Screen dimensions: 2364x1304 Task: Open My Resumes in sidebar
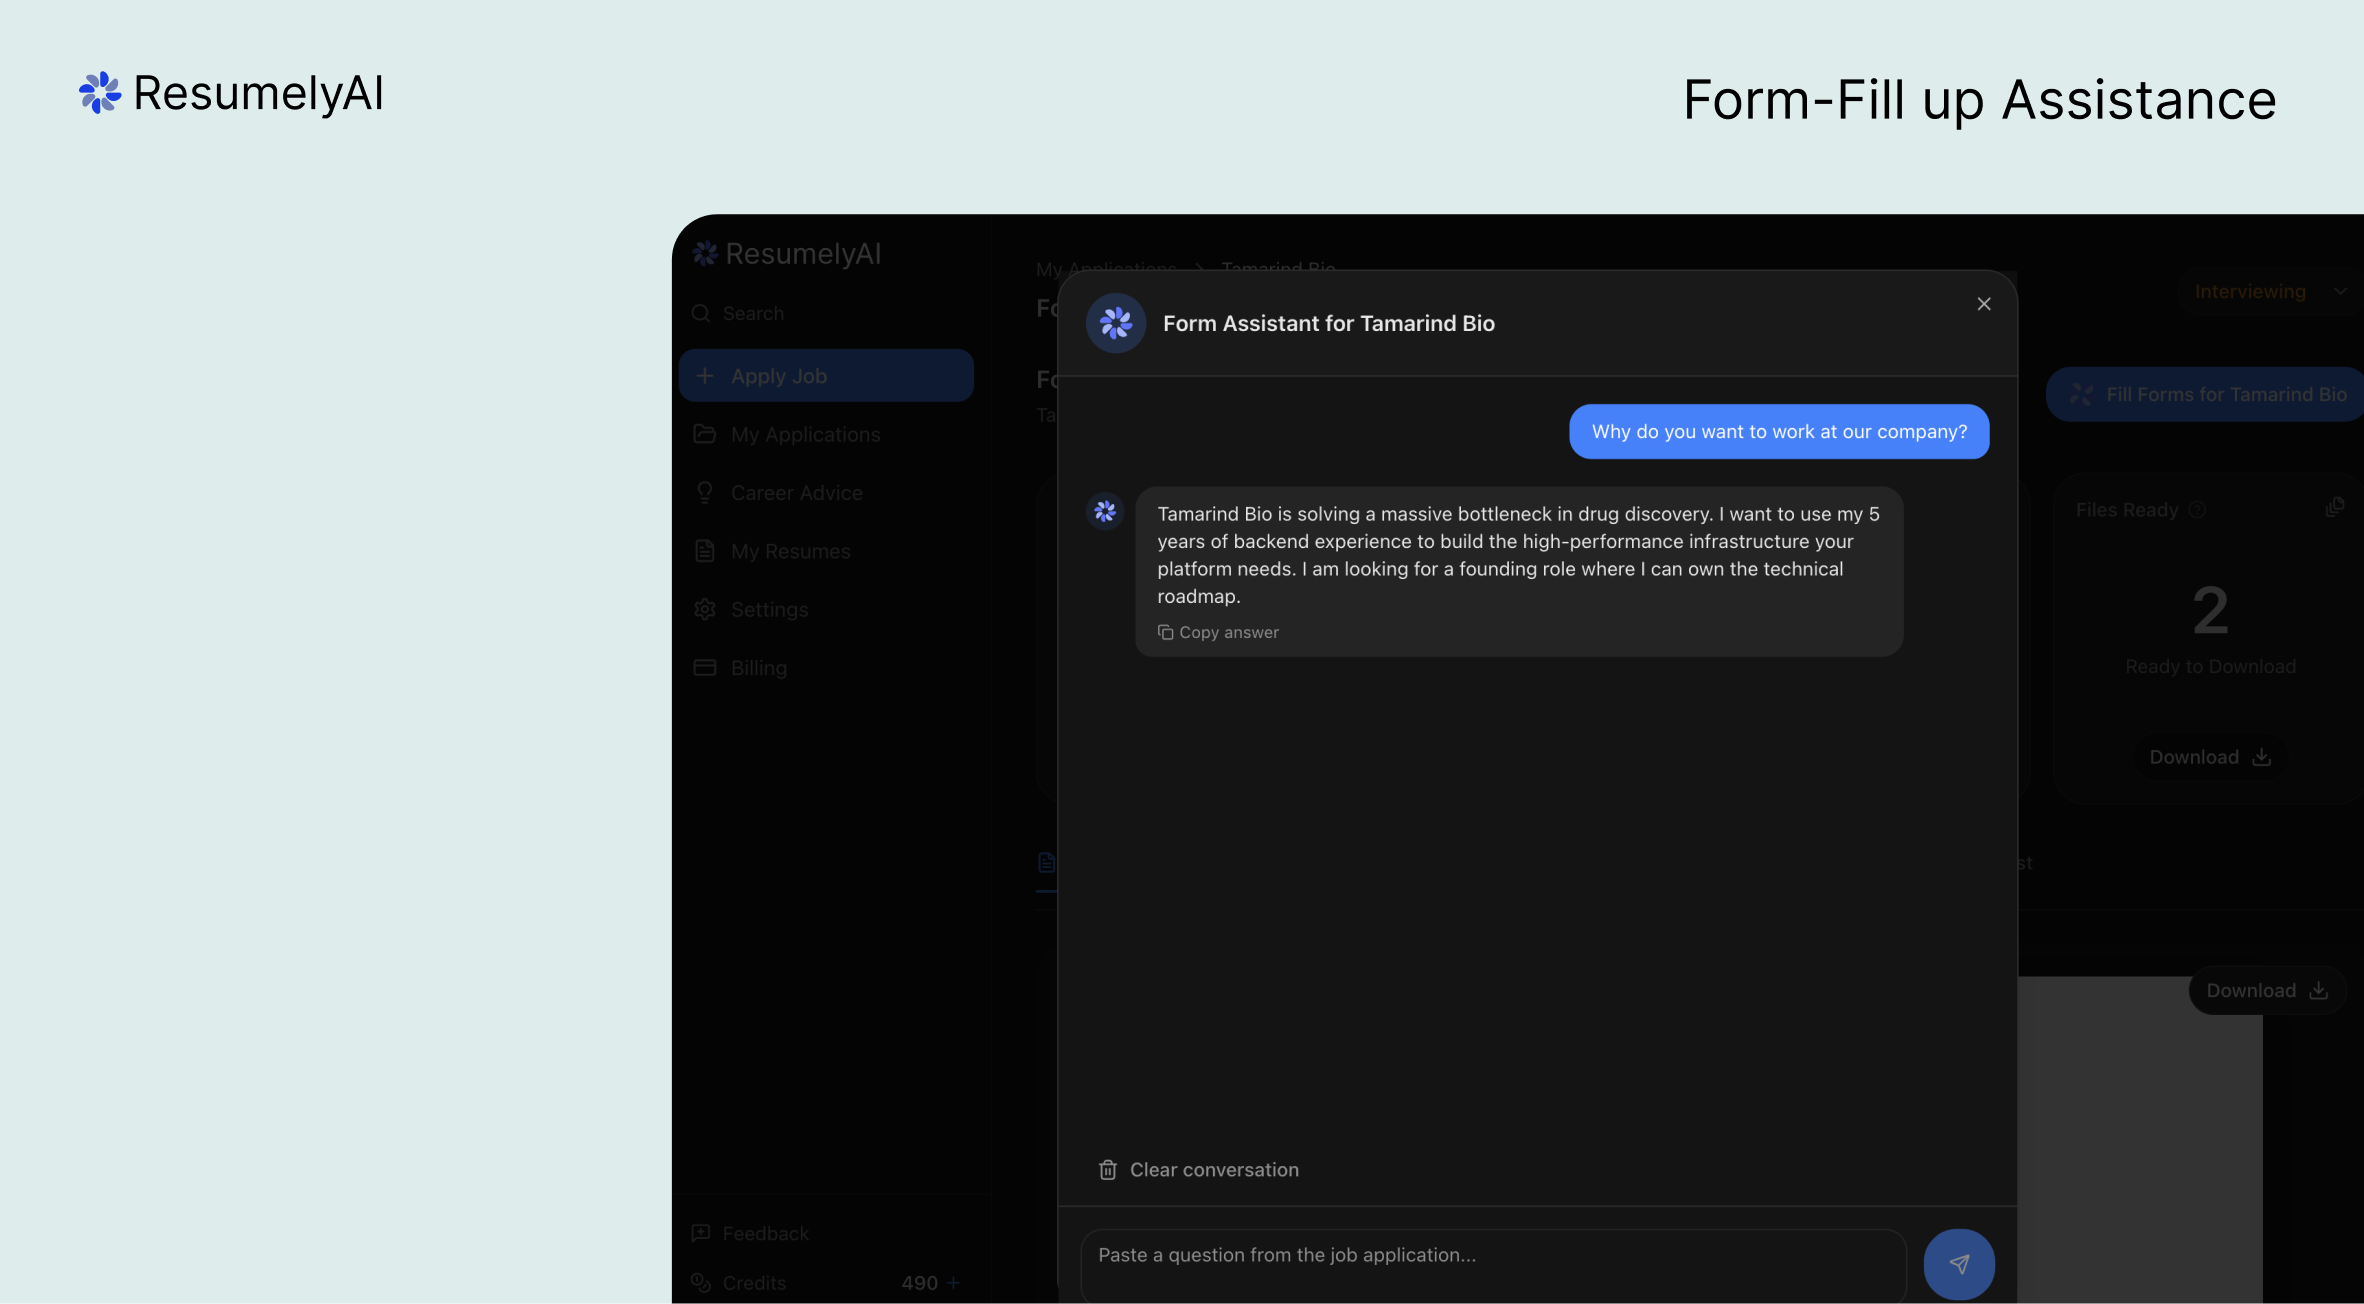[790, 551]
